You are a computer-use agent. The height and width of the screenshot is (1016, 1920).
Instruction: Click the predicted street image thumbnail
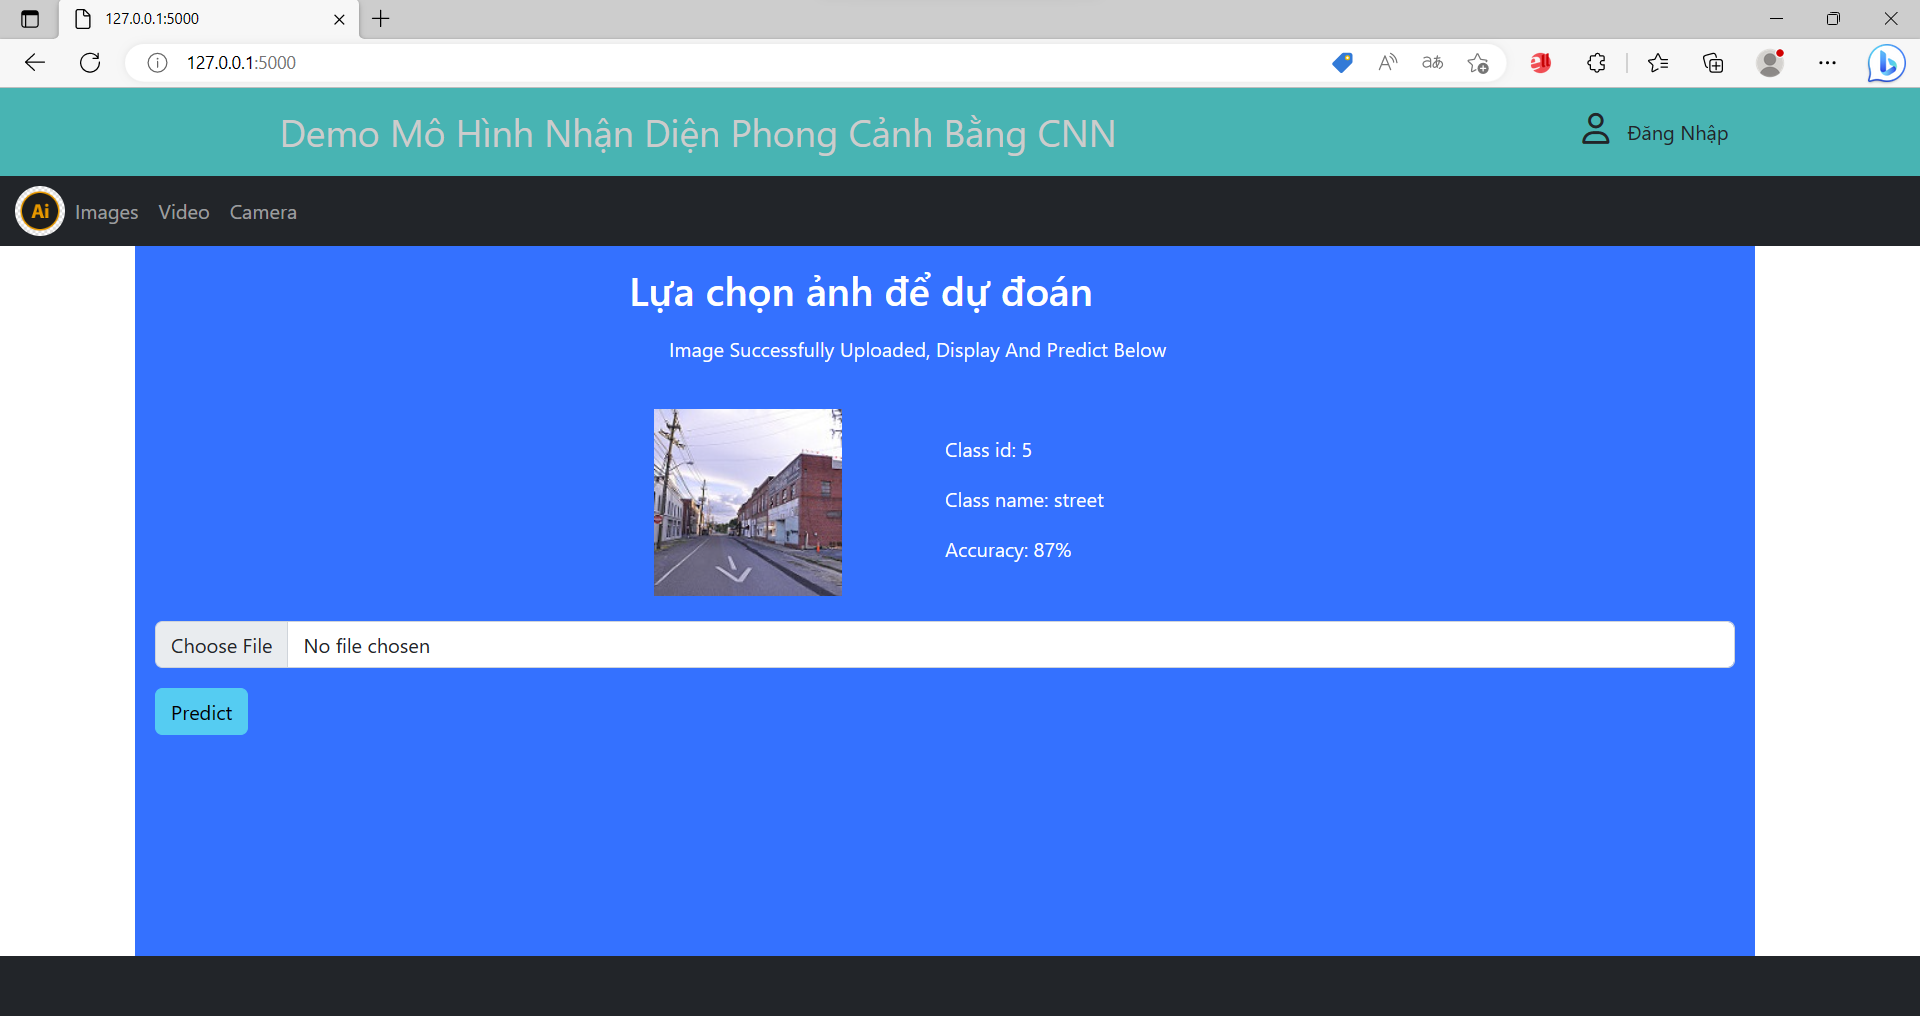coord(747,502)
